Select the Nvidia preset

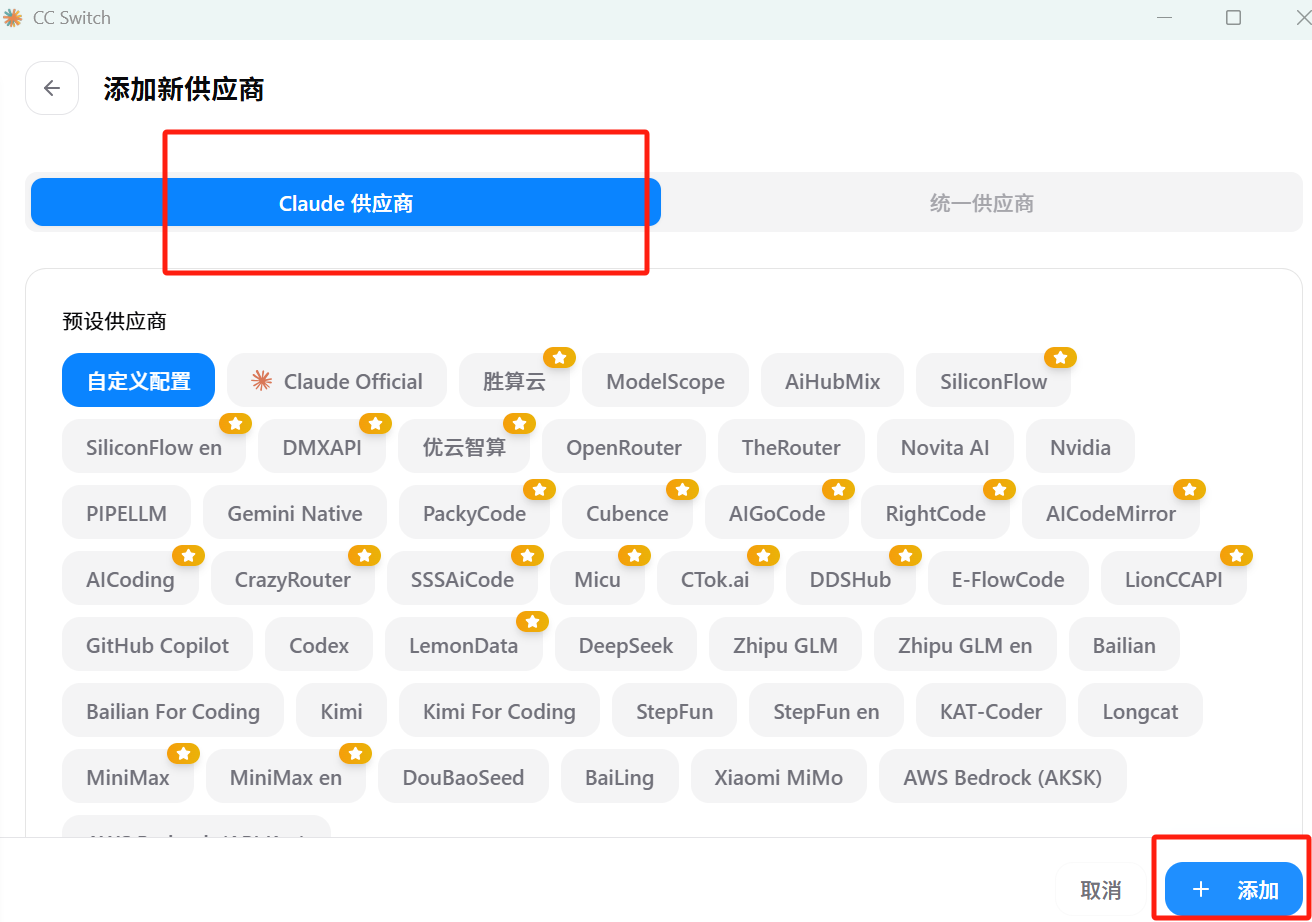coord(1080,447)
